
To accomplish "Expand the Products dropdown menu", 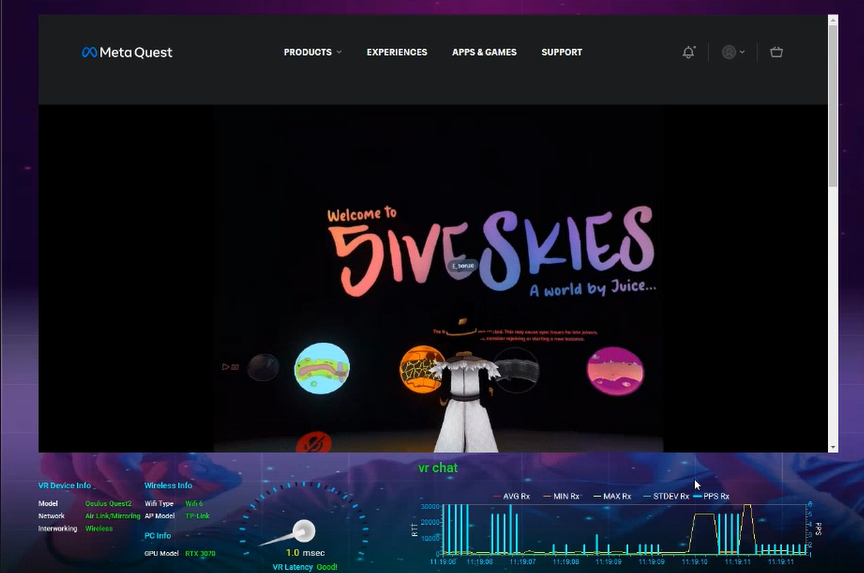I will click(x=312, y=52).
